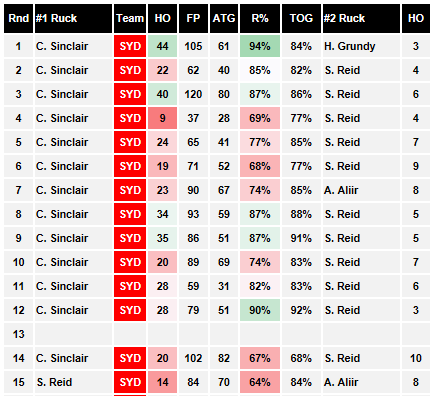Image resolution: width=434 pixels, height=396 pixels.
Task: Click S. Reid as #1 Ruck in round 15
Action: 54,382
